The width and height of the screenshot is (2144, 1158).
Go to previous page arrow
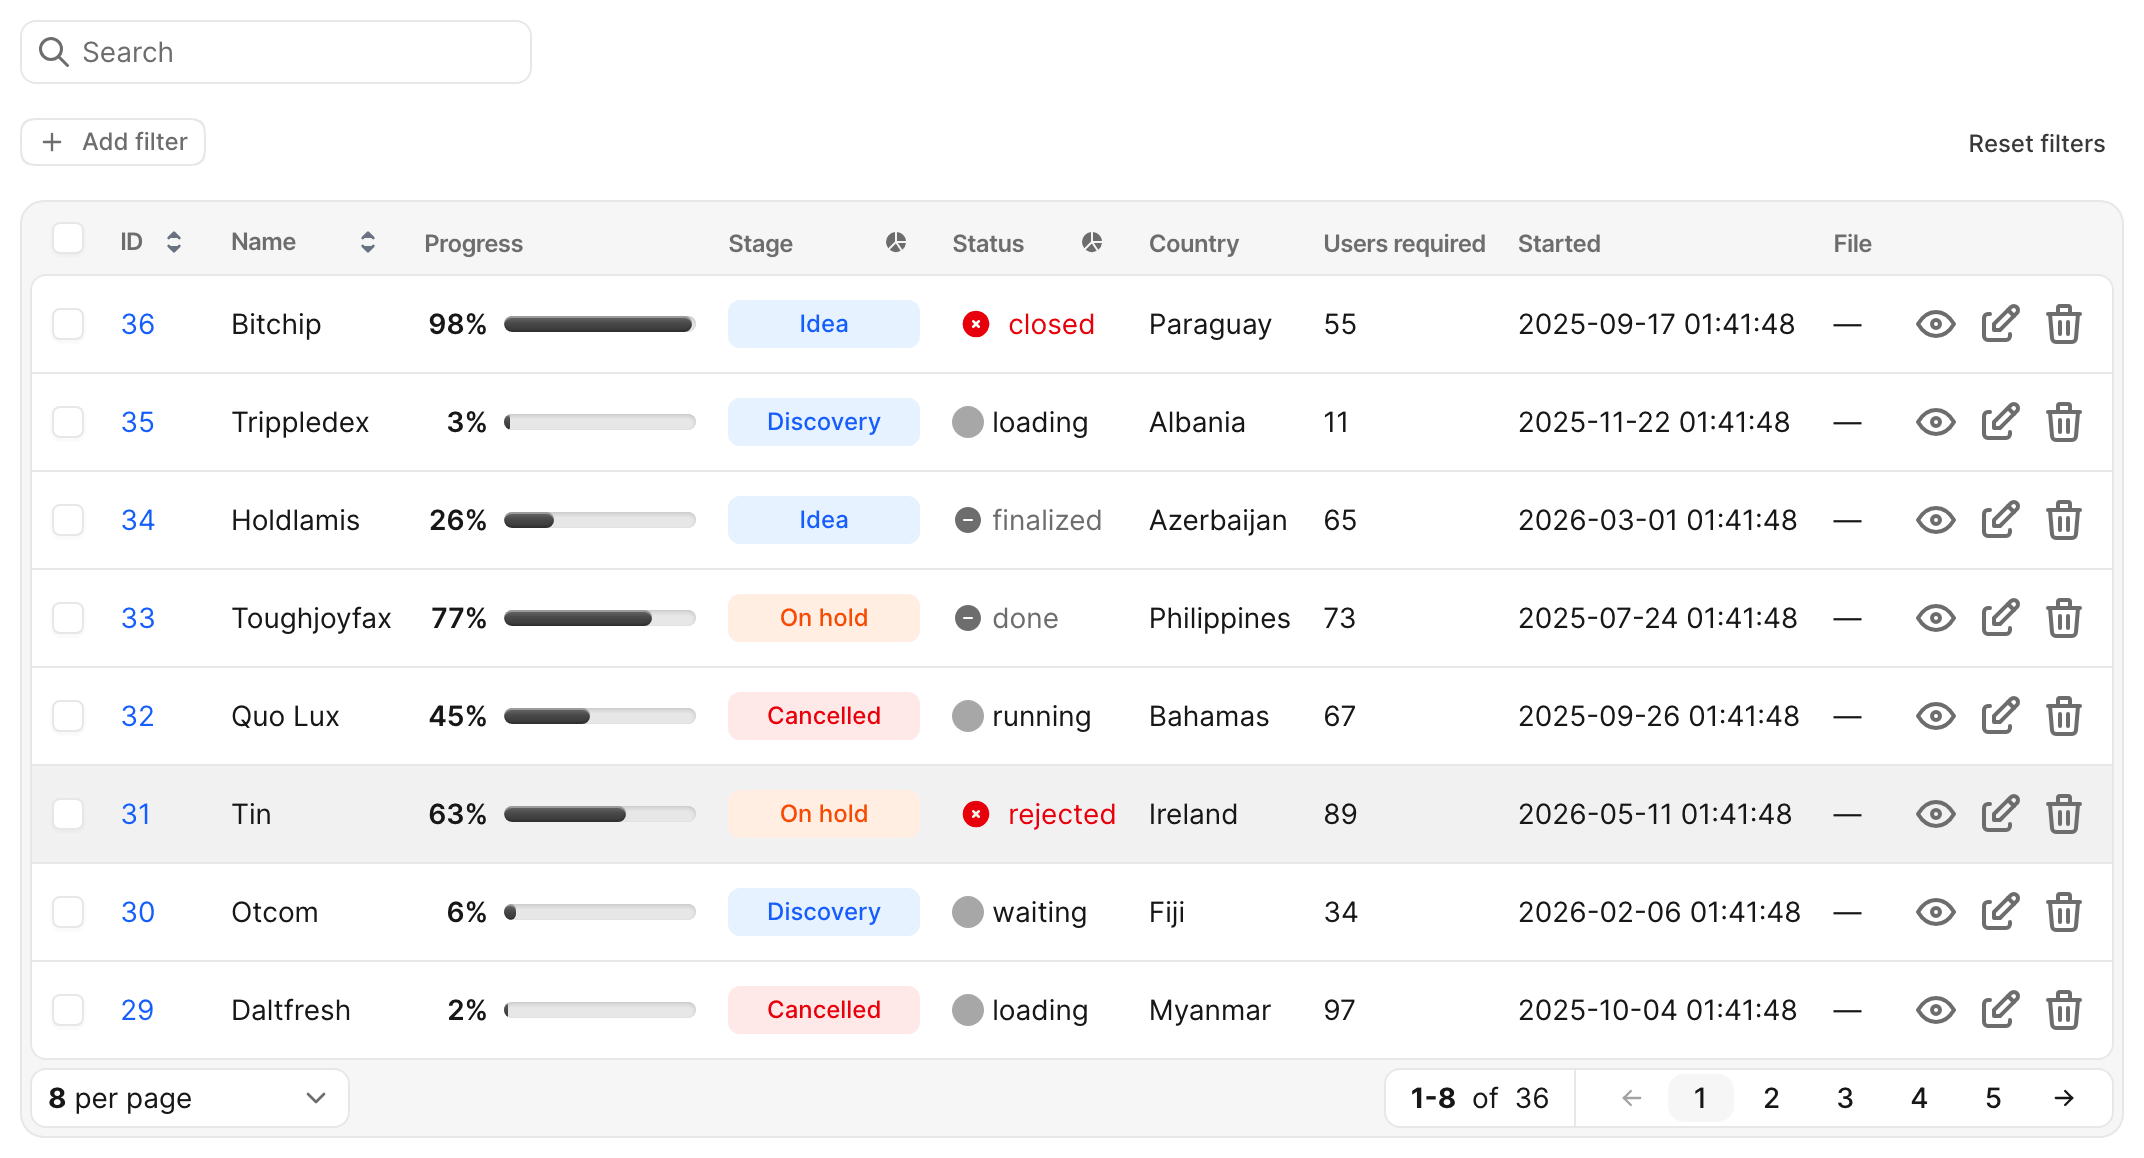1632,1098
